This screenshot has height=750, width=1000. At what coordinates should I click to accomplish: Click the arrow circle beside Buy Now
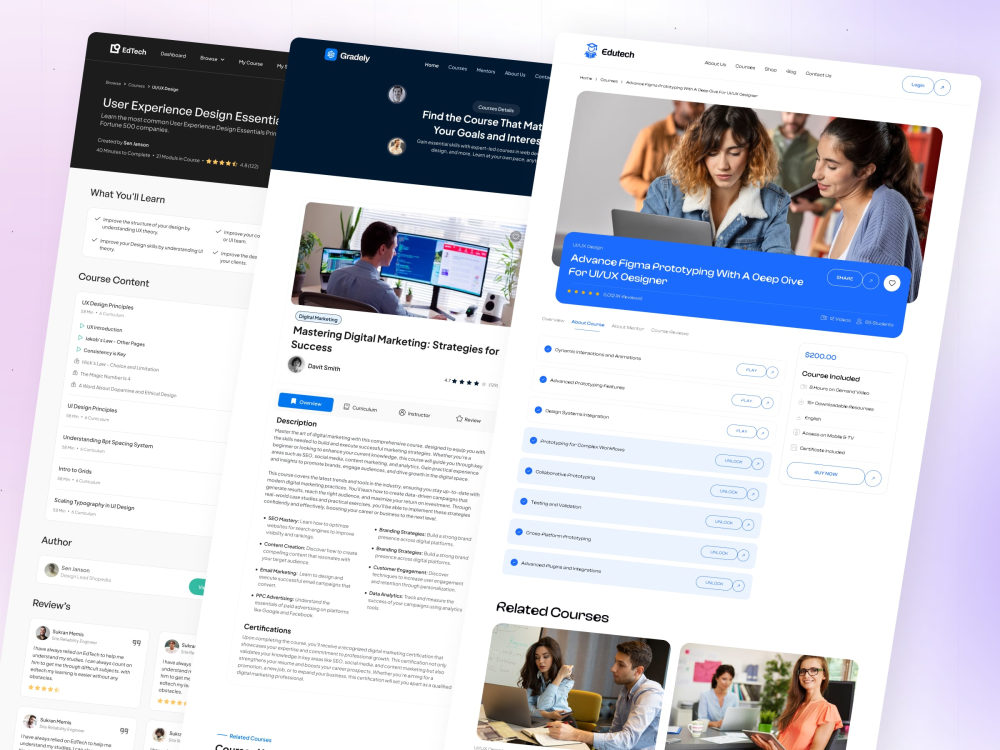click(873, 478)
